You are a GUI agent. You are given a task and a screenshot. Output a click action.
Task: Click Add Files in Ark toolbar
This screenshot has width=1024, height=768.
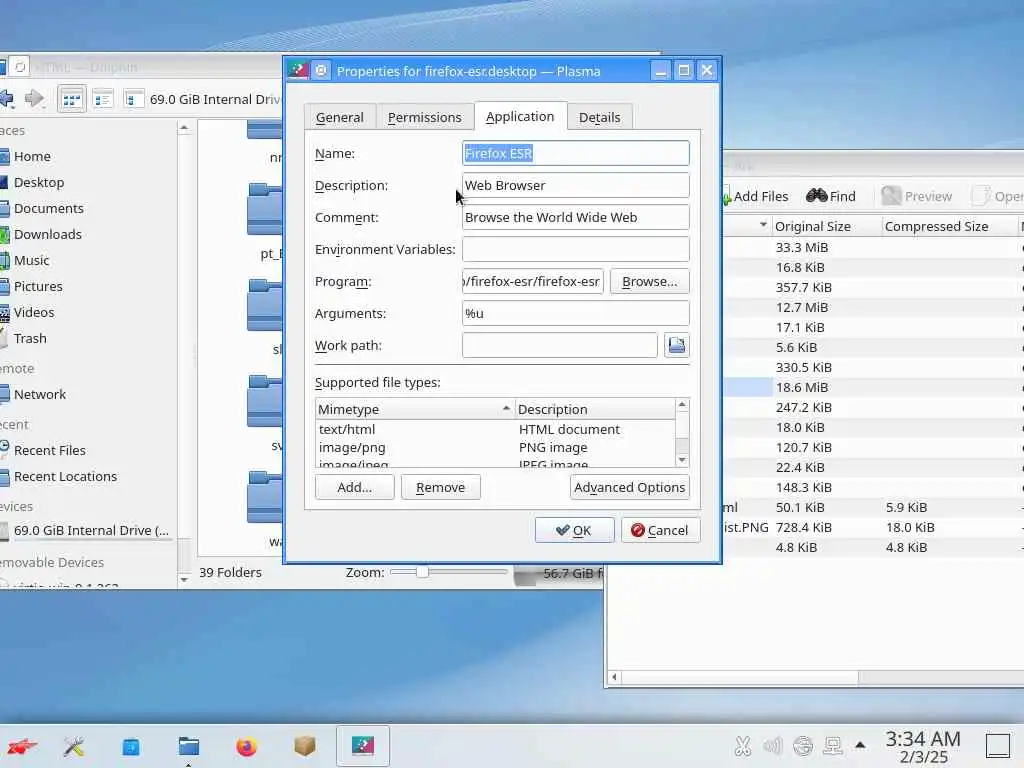(x=756, y=197)
